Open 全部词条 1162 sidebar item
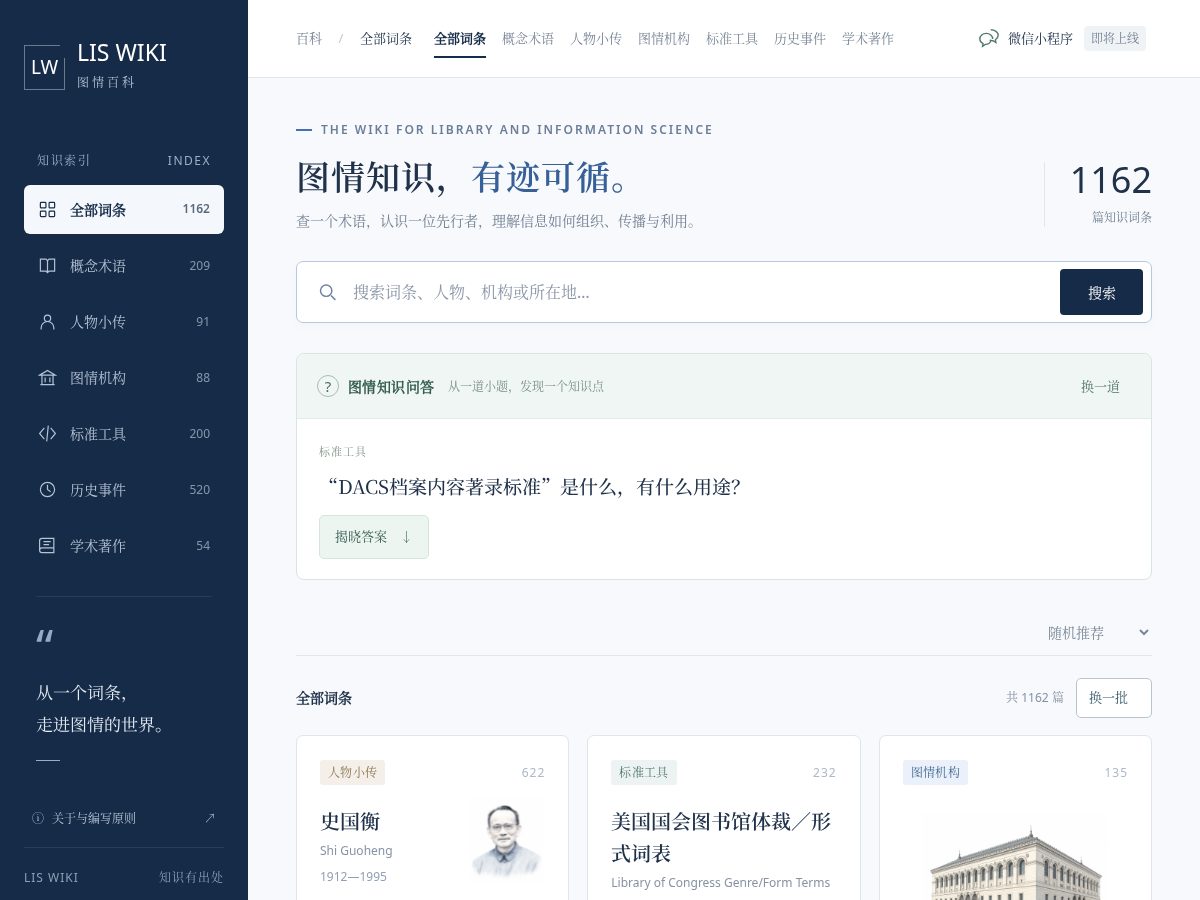Viewport: 1200px width, 900px height. point(124,209)
